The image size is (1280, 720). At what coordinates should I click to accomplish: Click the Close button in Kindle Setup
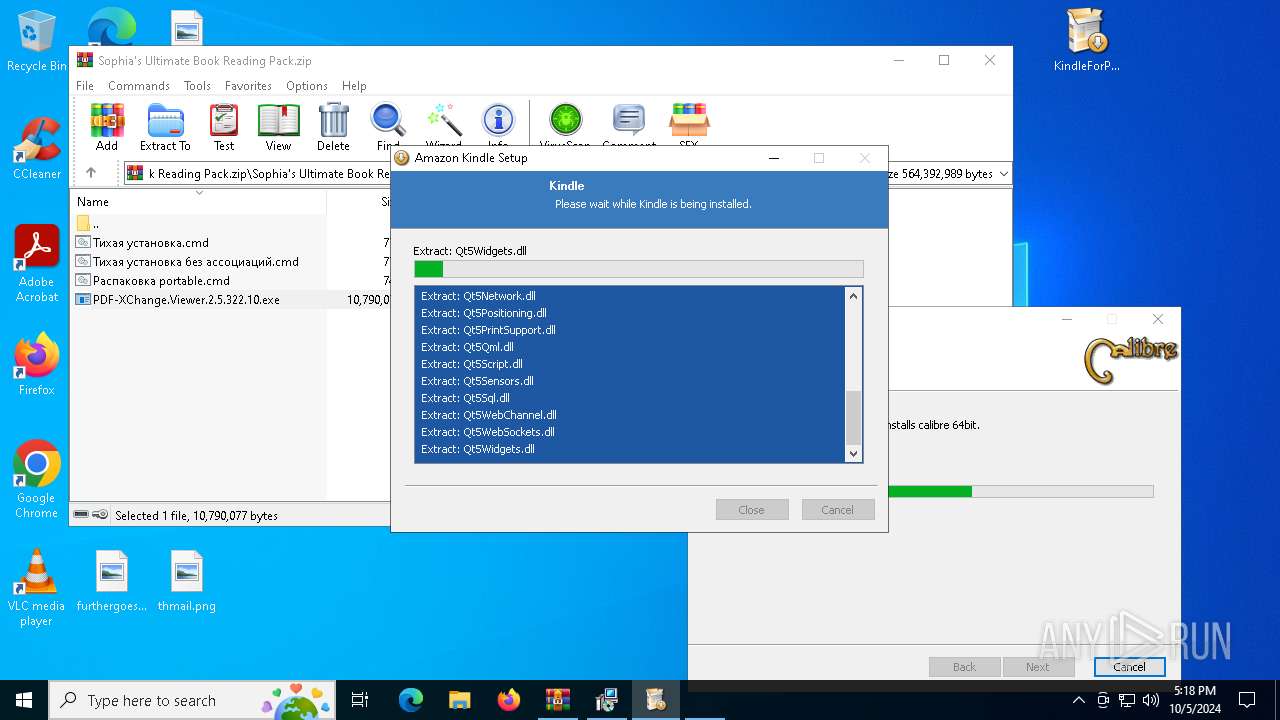pyautogui.click(x=752, y=510)
